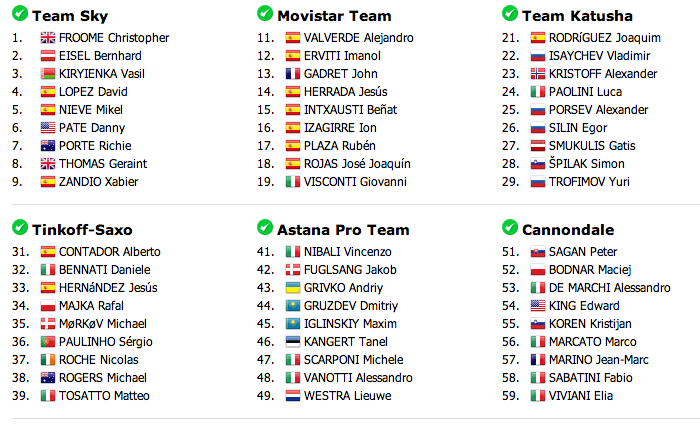This screenshot has width=700, height=429.
Task: Click the green checkmark beside Astana Pro Team
Action: coord(265,227)
